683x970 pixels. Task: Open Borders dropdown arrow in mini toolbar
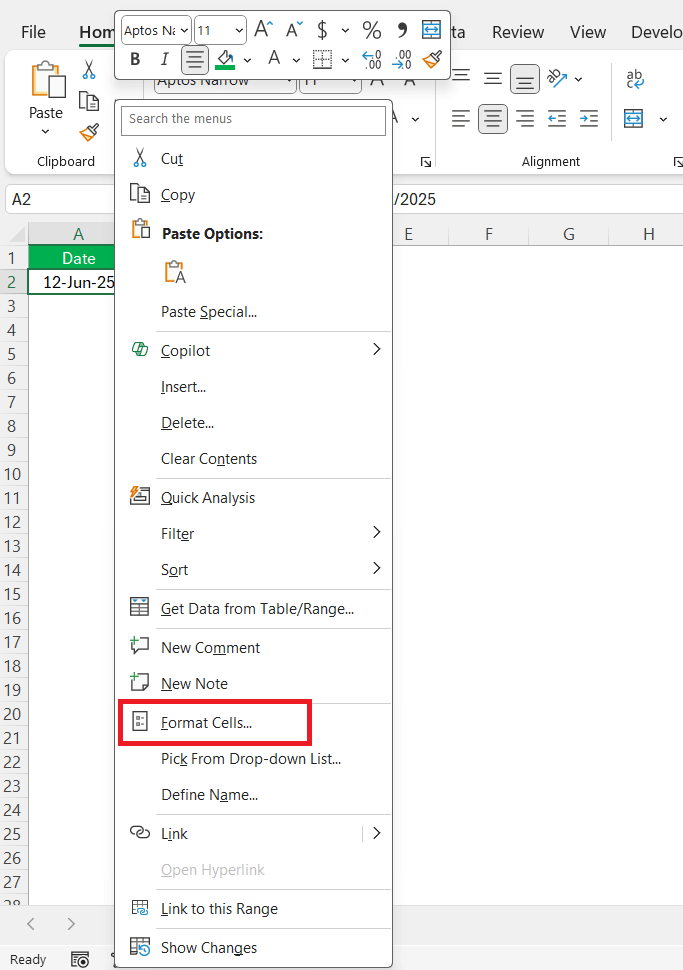[345, 61]
